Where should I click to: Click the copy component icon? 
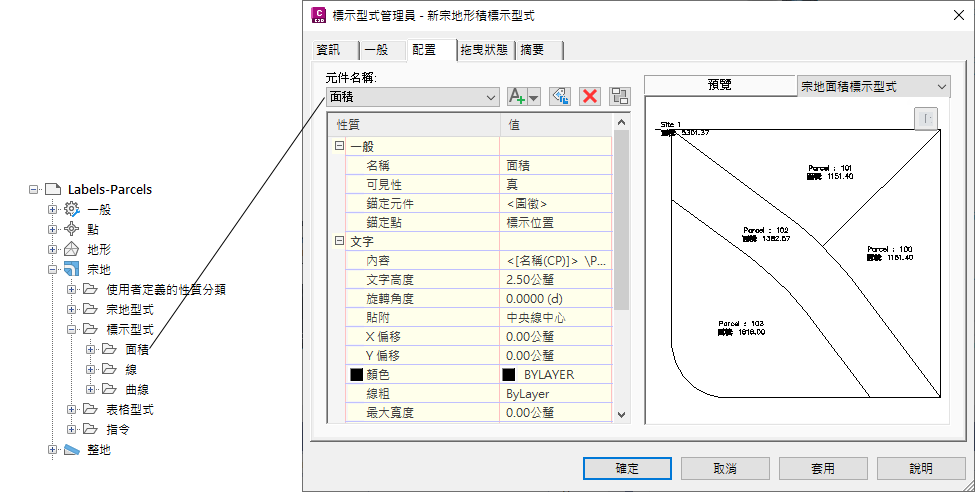click(560, 96)
